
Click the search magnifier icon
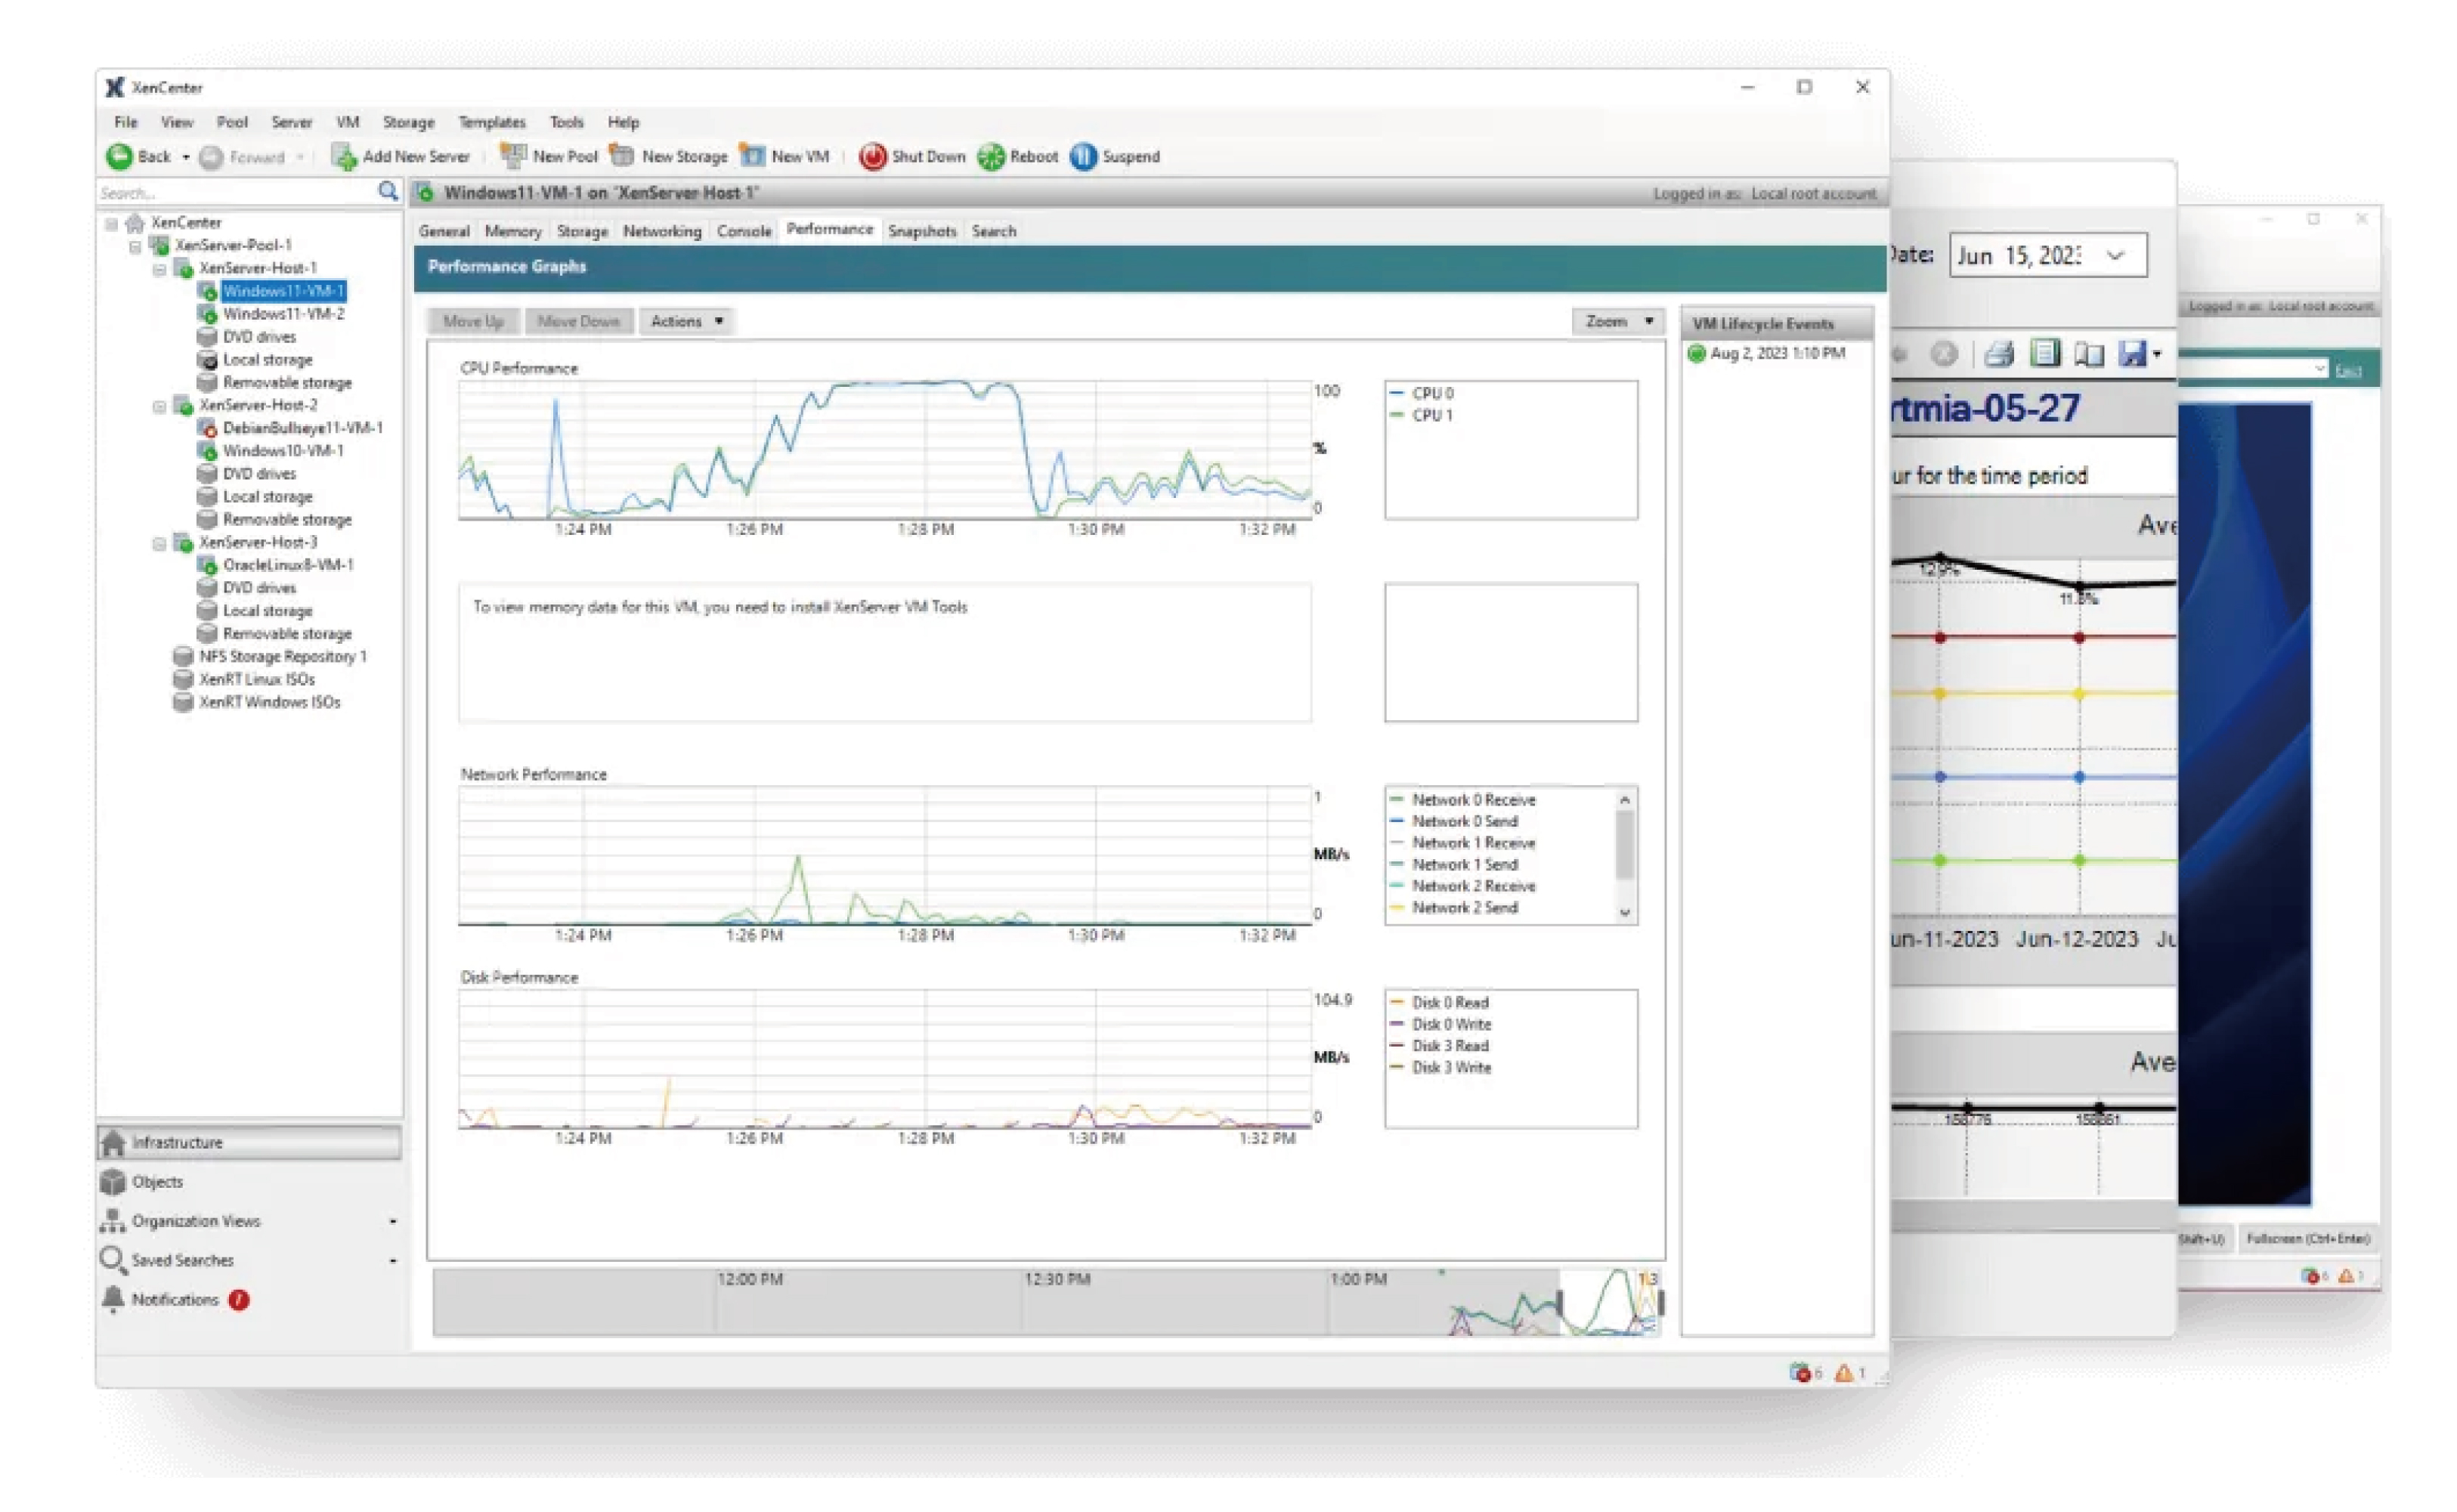388,192
